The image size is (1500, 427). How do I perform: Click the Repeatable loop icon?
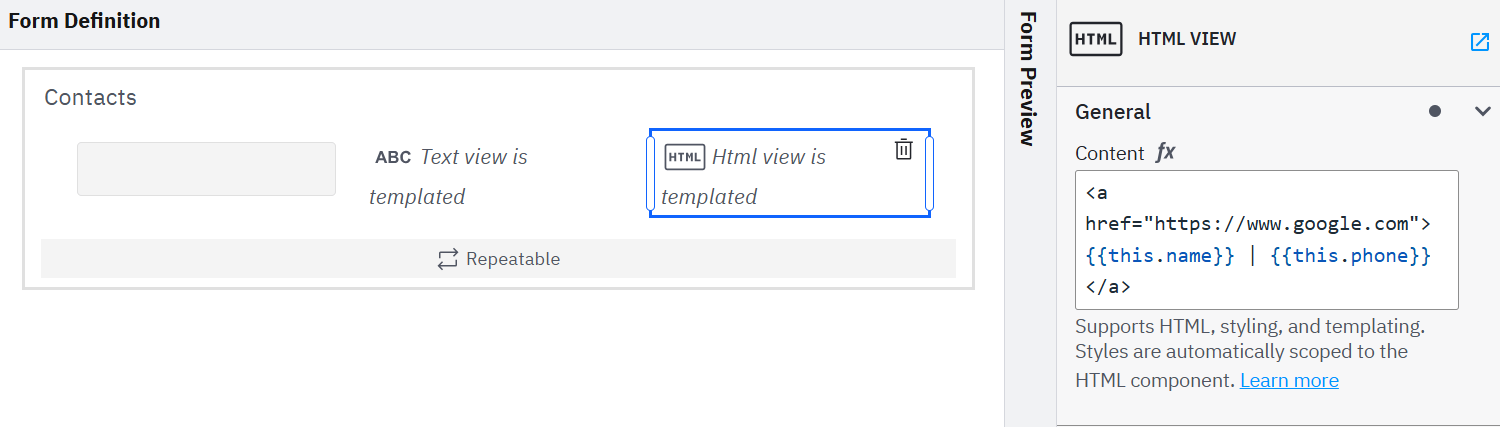click(447, 259)
